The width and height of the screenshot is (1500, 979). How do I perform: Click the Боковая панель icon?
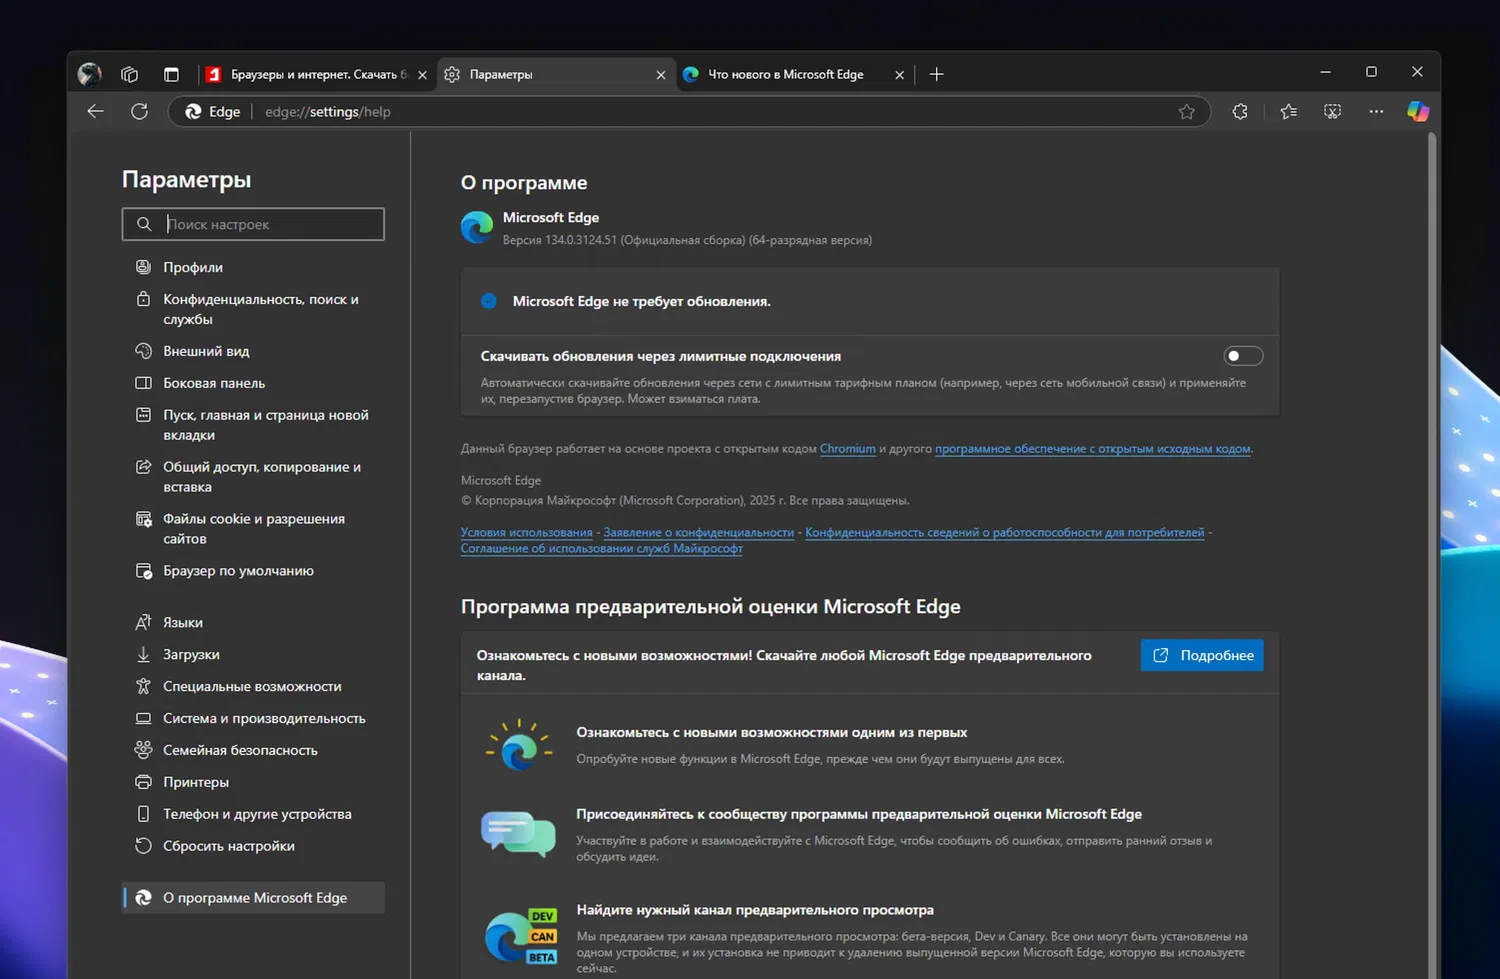[143, 383]
